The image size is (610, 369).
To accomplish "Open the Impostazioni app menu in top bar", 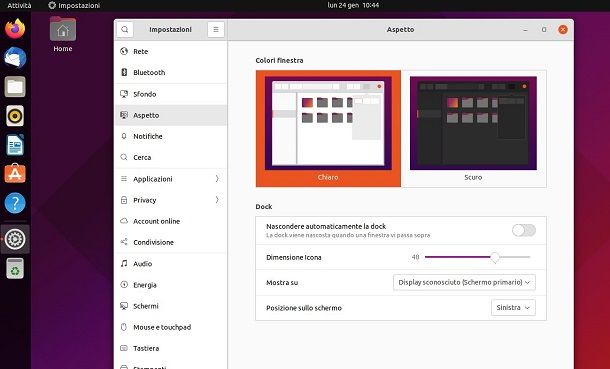I will tap(74, 5).
